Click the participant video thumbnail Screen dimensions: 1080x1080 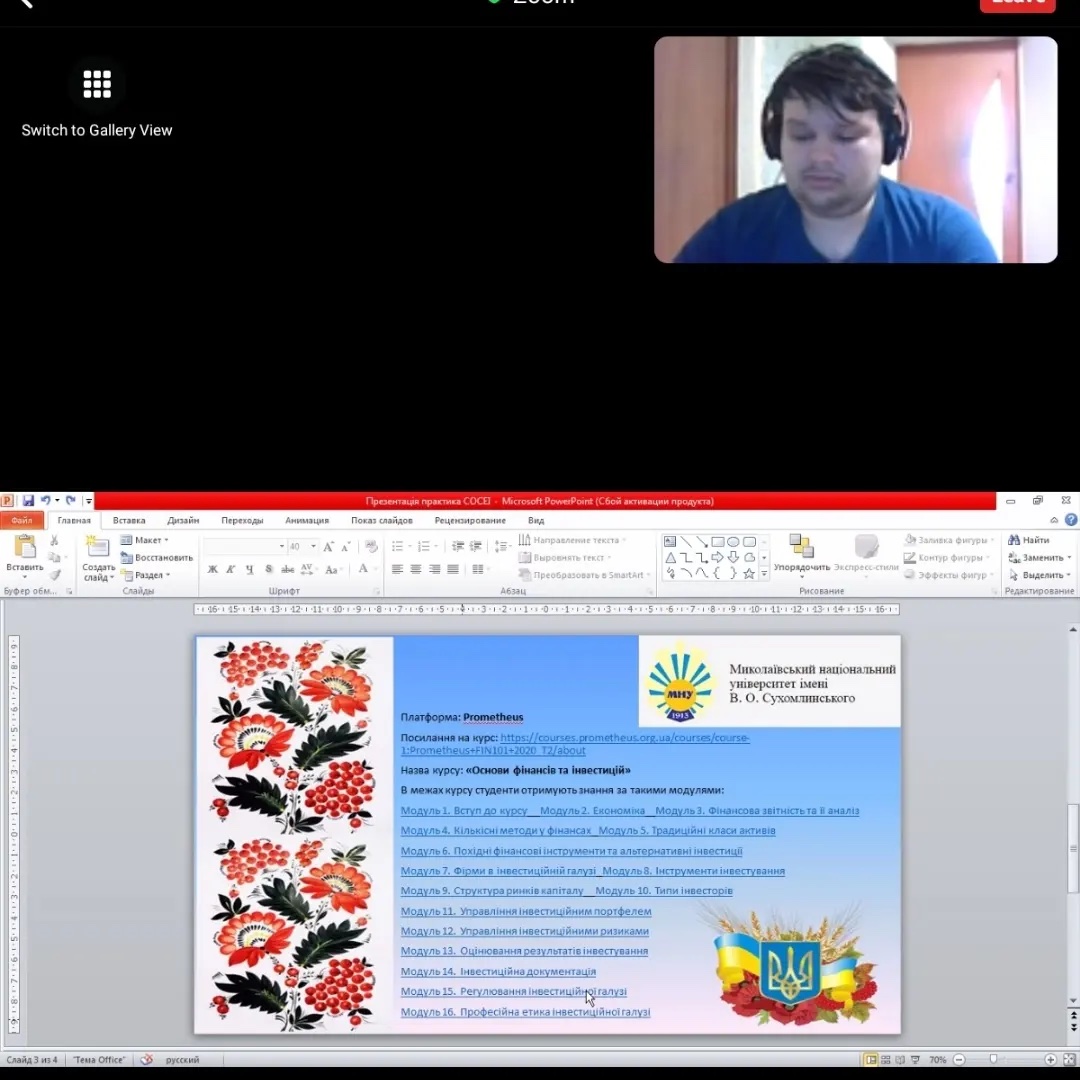pyautogui.click(x=855, y=150)
